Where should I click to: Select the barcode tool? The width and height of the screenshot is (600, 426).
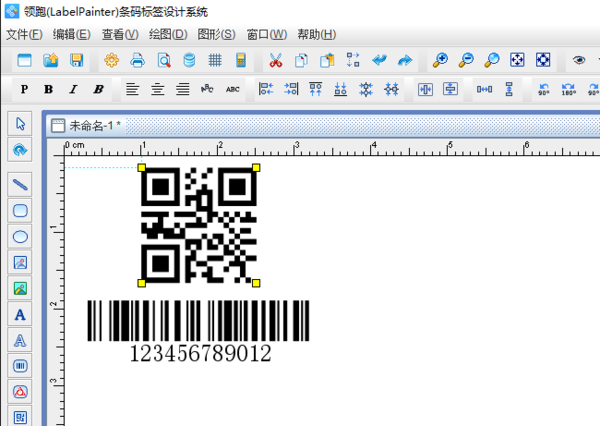pos(20,366)
